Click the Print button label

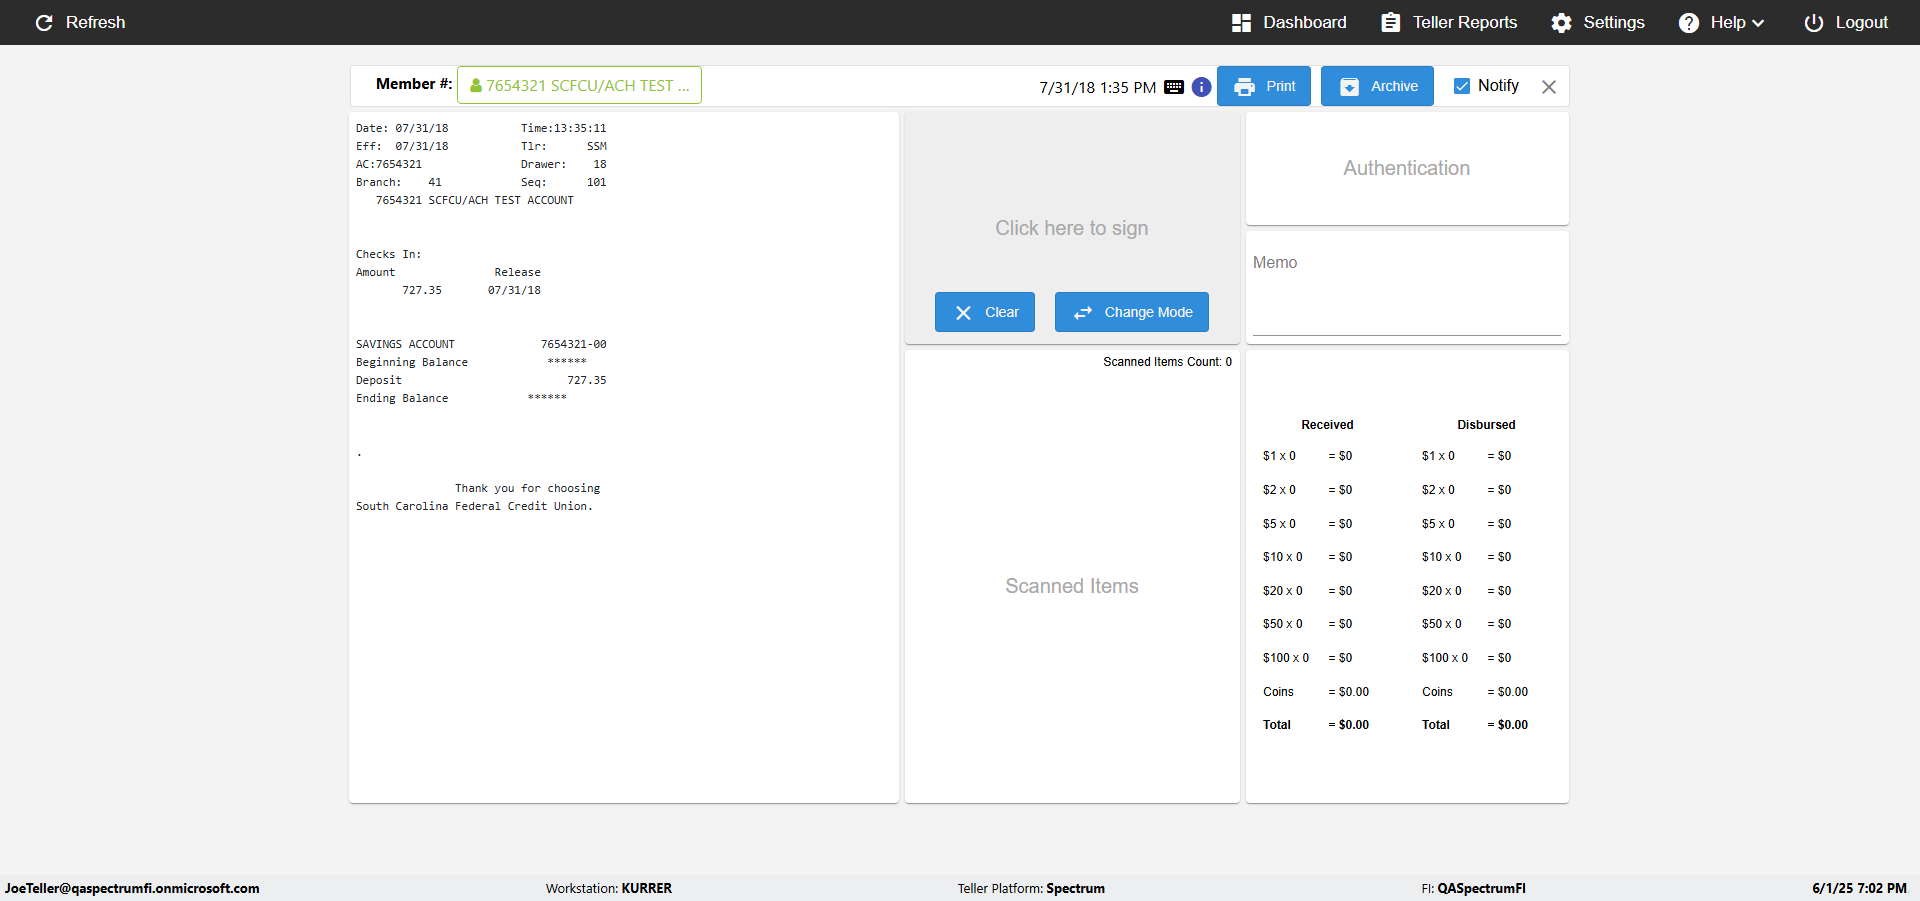tap(1281, 86)
